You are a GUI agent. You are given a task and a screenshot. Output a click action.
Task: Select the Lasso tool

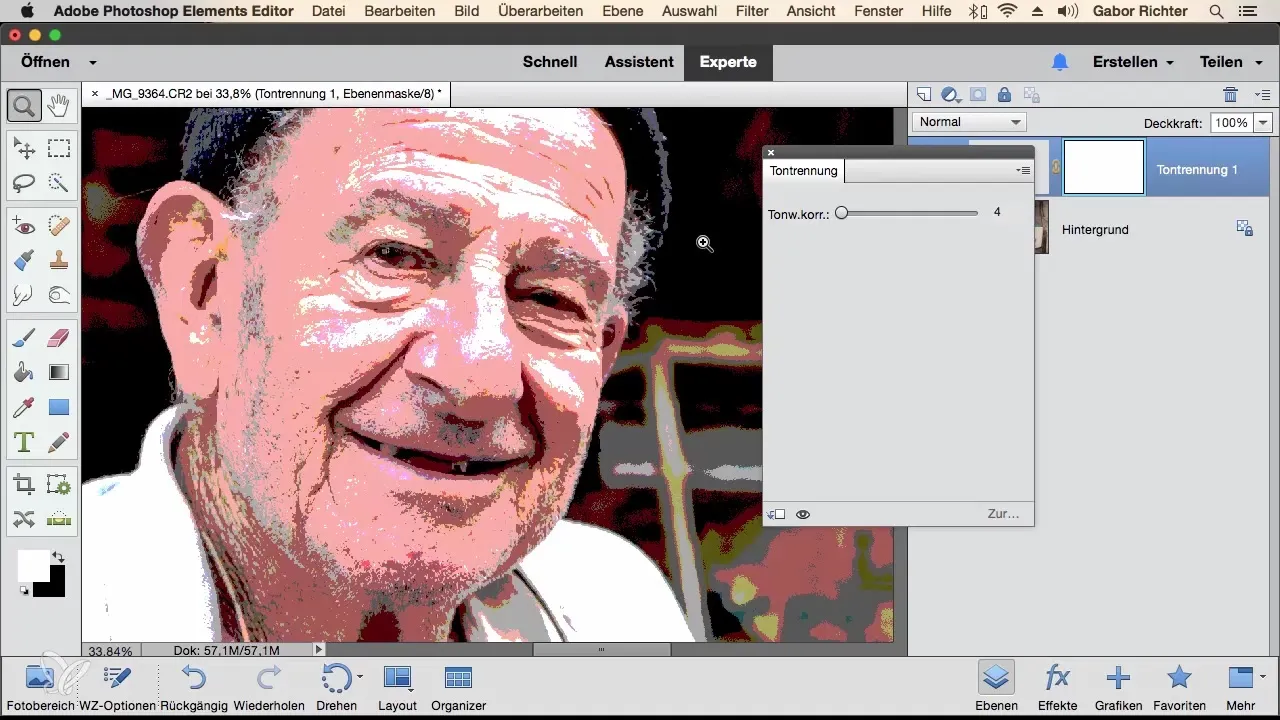coord(24,183)
